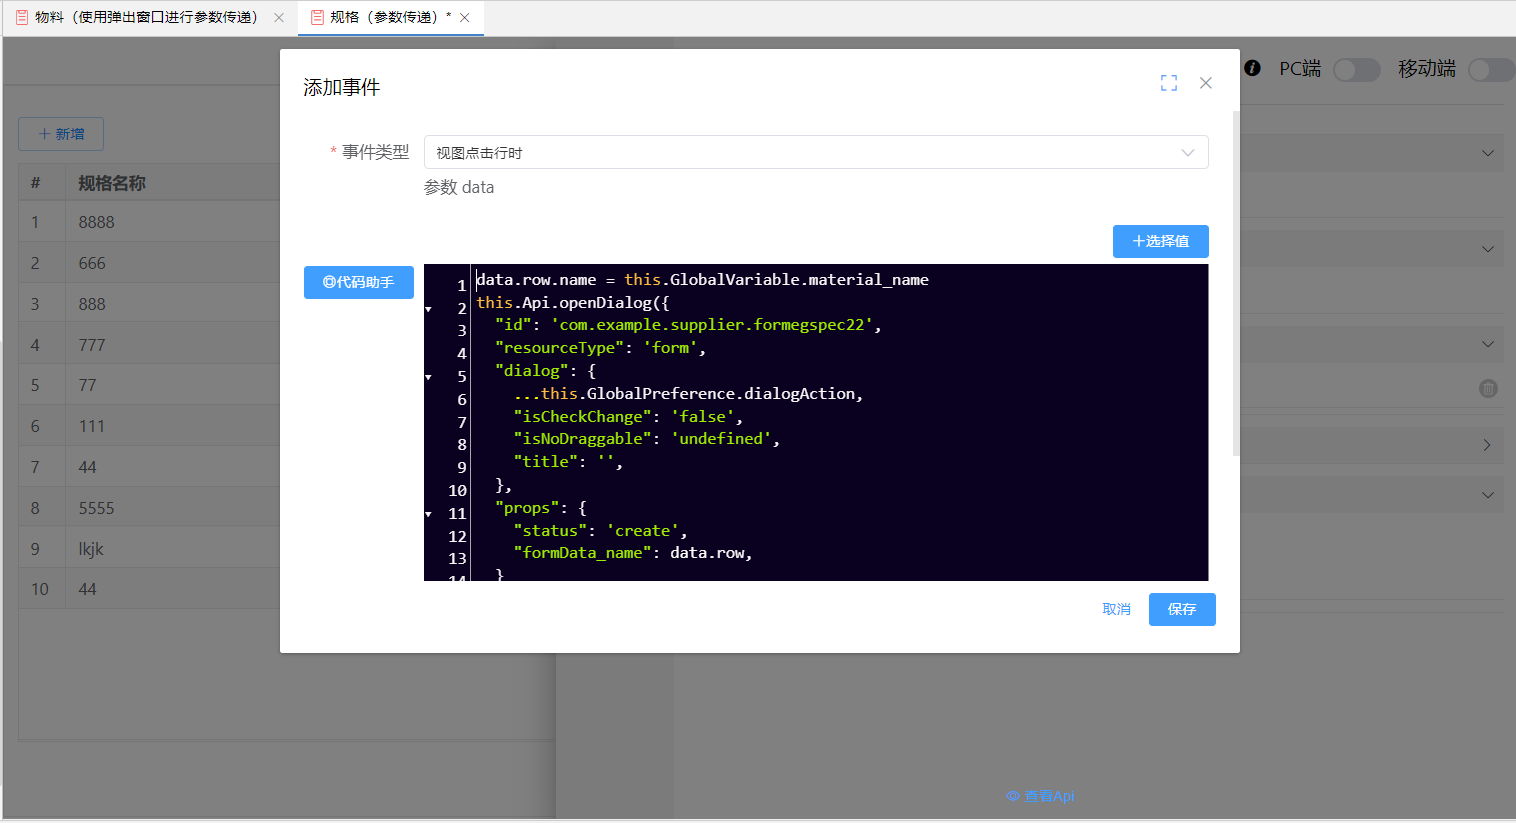
Task: Open the 事件类型 dropdown
Action: pos(815,153)
